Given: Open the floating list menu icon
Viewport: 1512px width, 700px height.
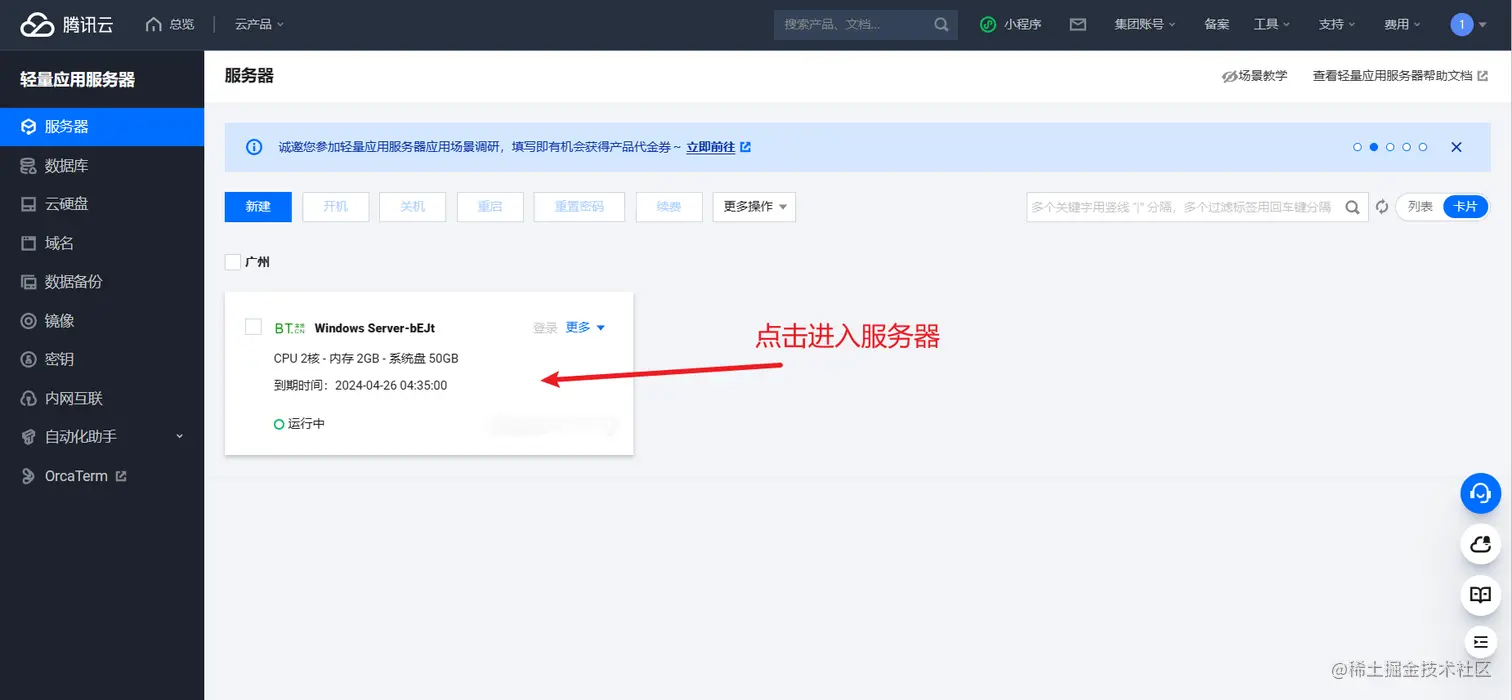Looking at the screenshot, I should click(x=1480, y=641).
